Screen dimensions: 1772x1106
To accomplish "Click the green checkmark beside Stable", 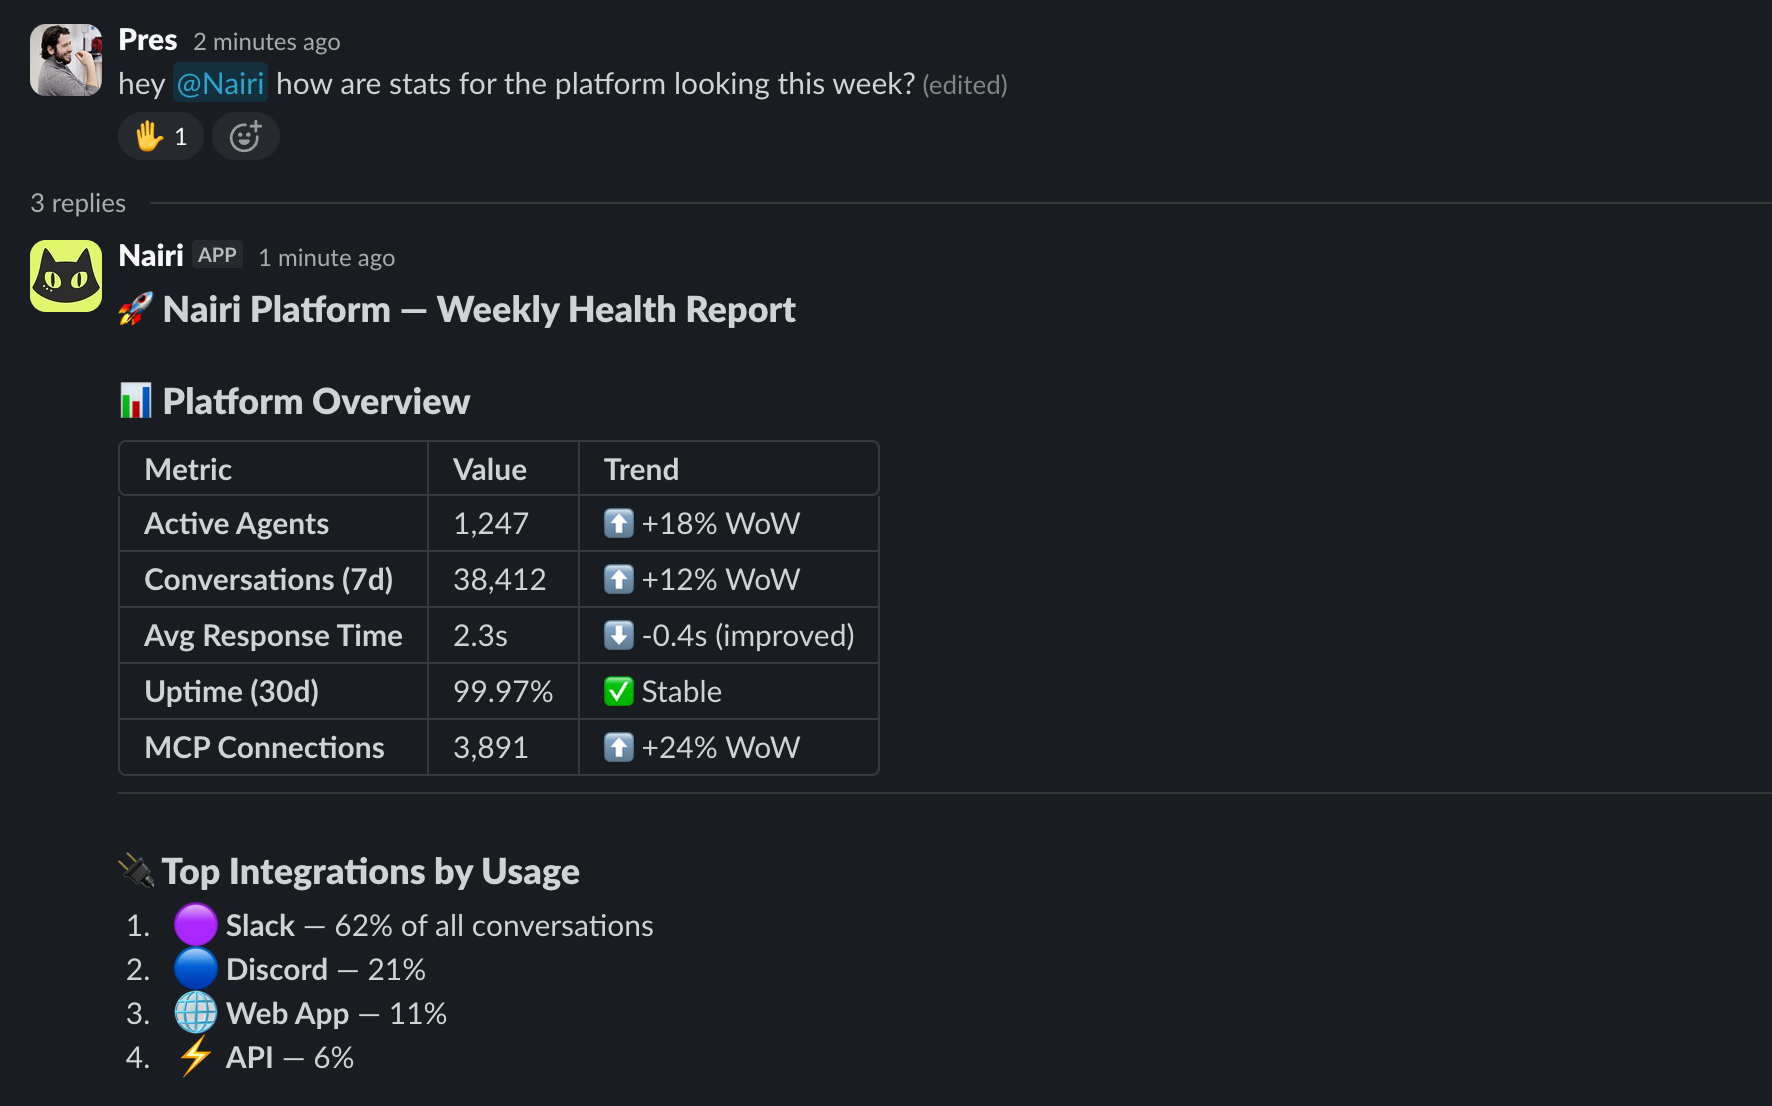I will [x=619, y=691].
